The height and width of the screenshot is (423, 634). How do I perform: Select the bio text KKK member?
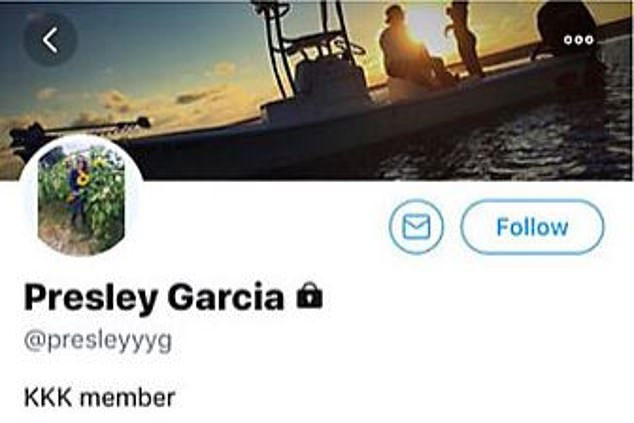[99, 397]
